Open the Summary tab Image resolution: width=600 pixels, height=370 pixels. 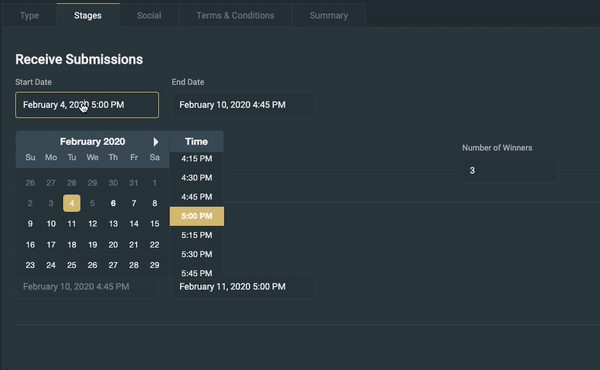pyautogui.click(x=329, y=16)
